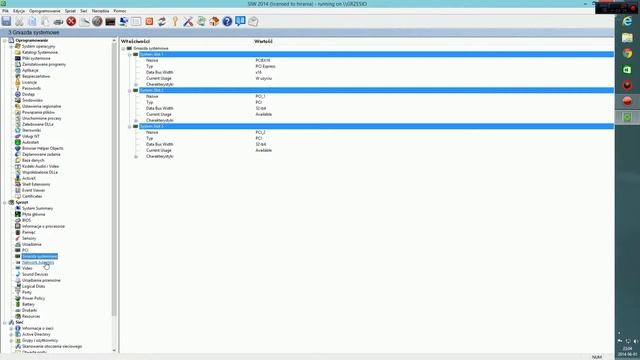Open the Oprogramowanie menu

click(44, 11)
